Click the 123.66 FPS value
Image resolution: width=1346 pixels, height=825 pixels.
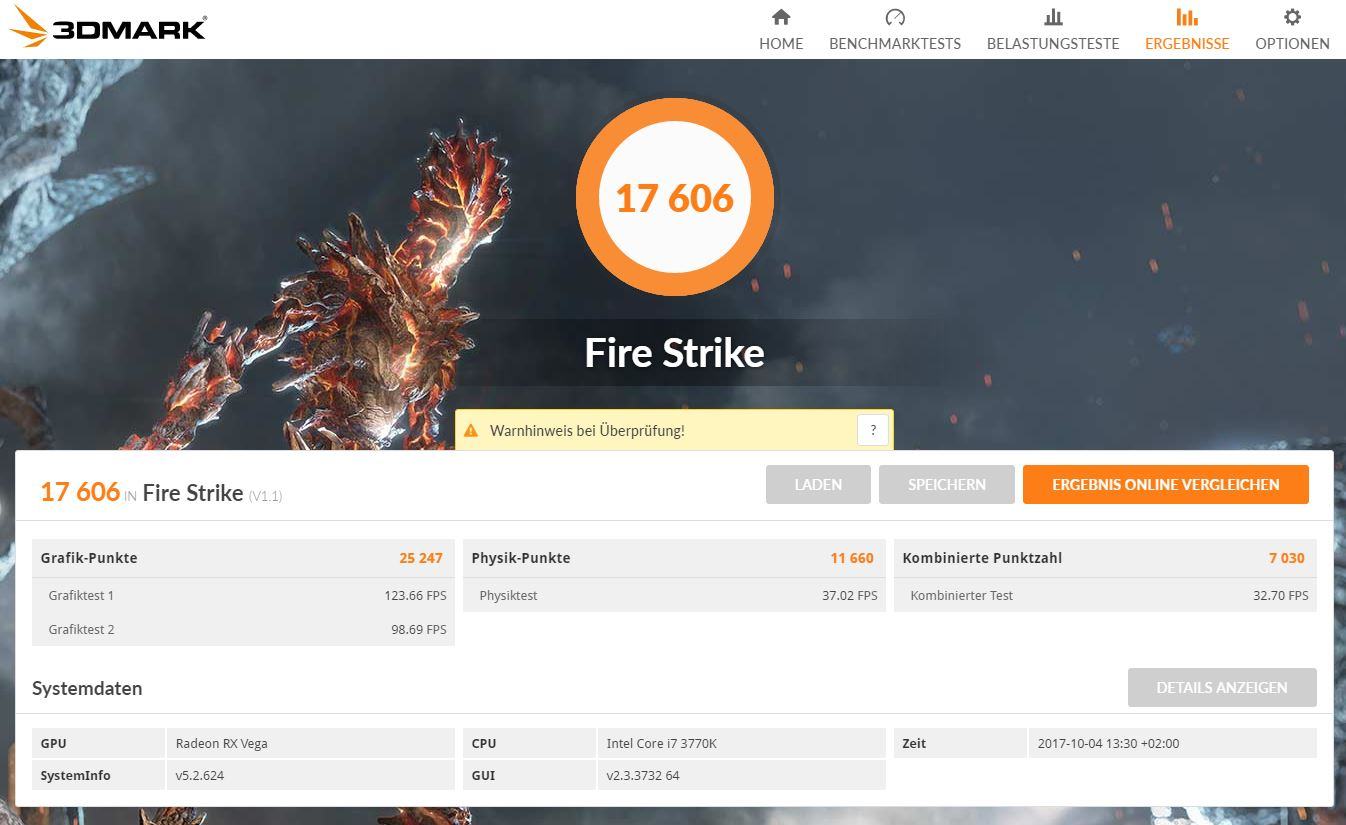pyautogui.click(x=415, y=595)
